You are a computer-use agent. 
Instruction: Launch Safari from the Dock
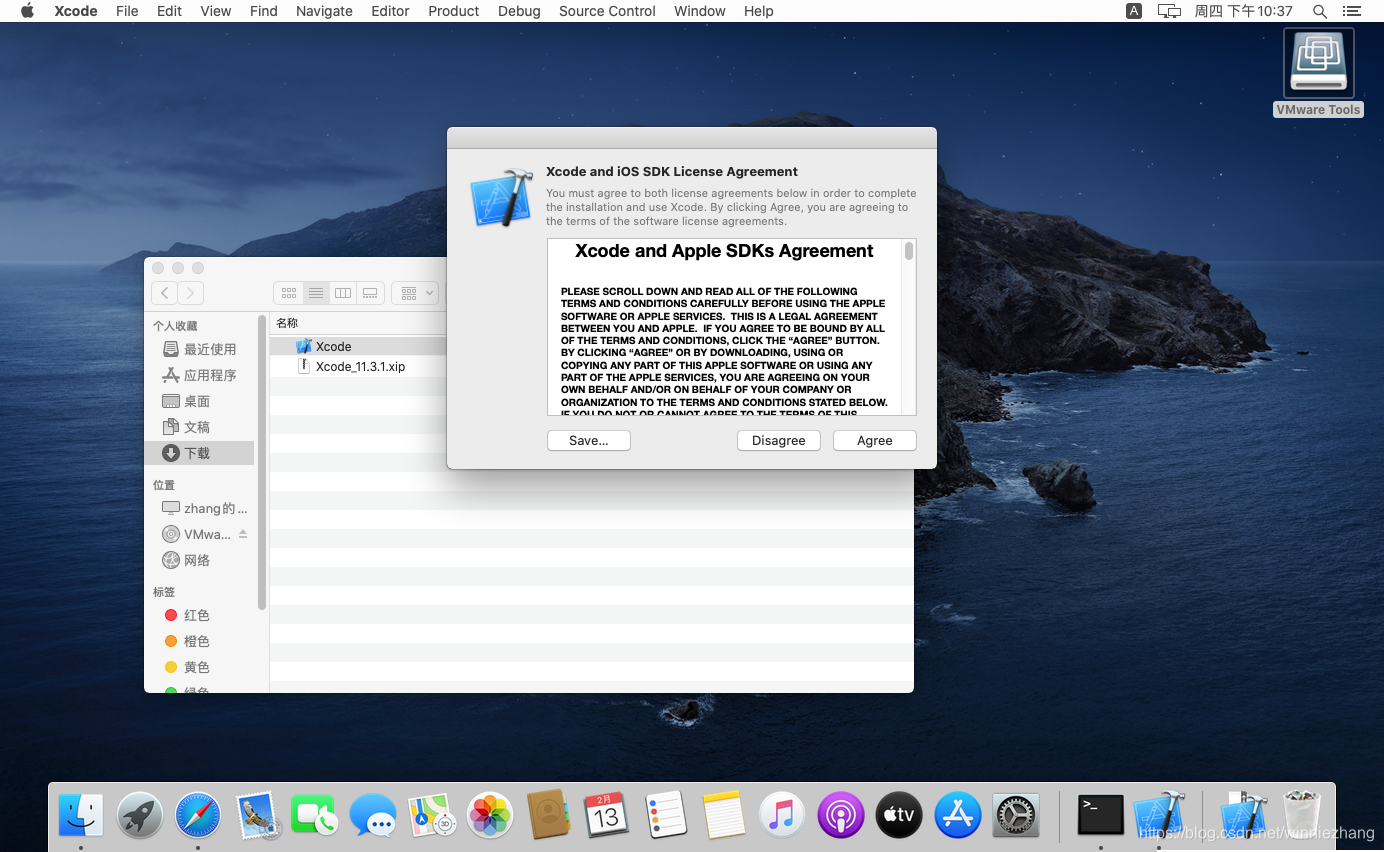coord(198,815)
